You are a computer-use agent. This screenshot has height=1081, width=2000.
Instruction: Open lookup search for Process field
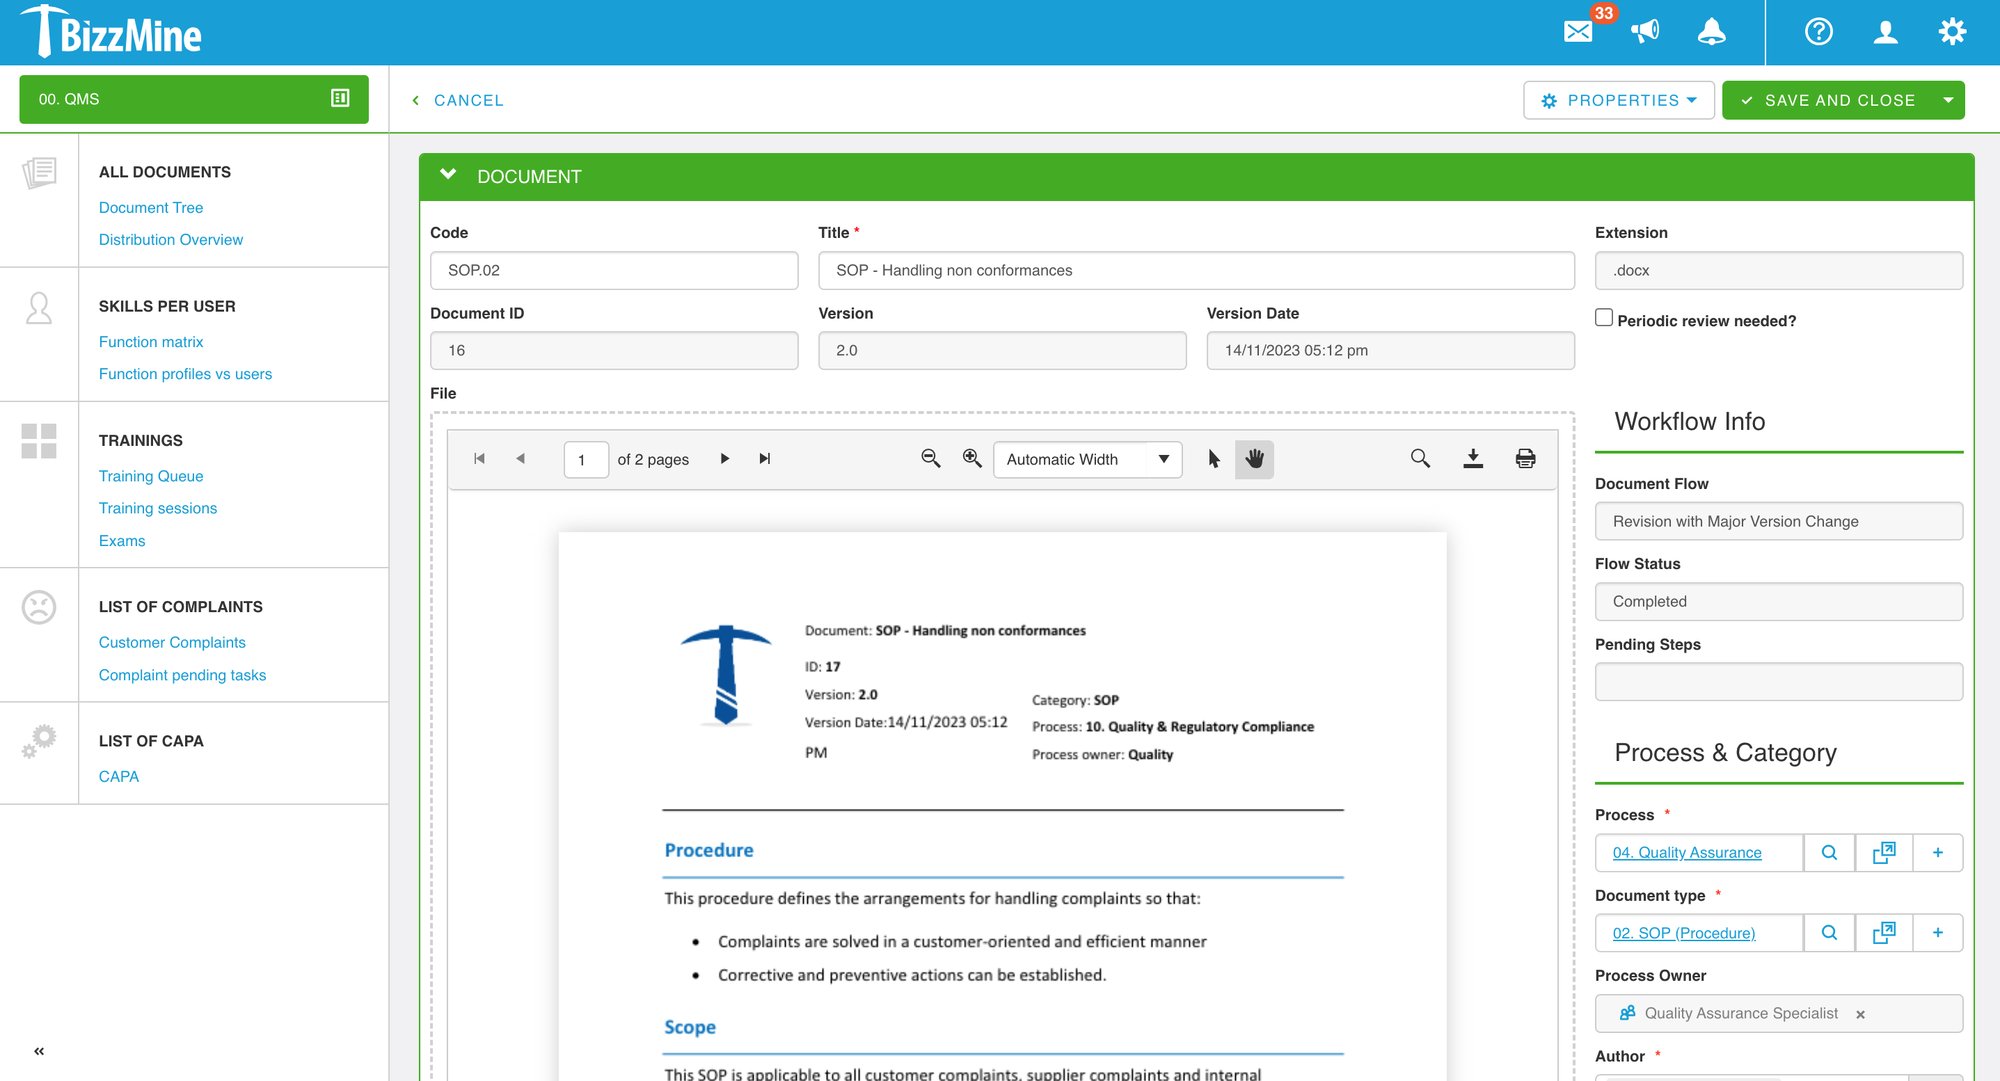pyautogui.click(x=1829, y=852)
